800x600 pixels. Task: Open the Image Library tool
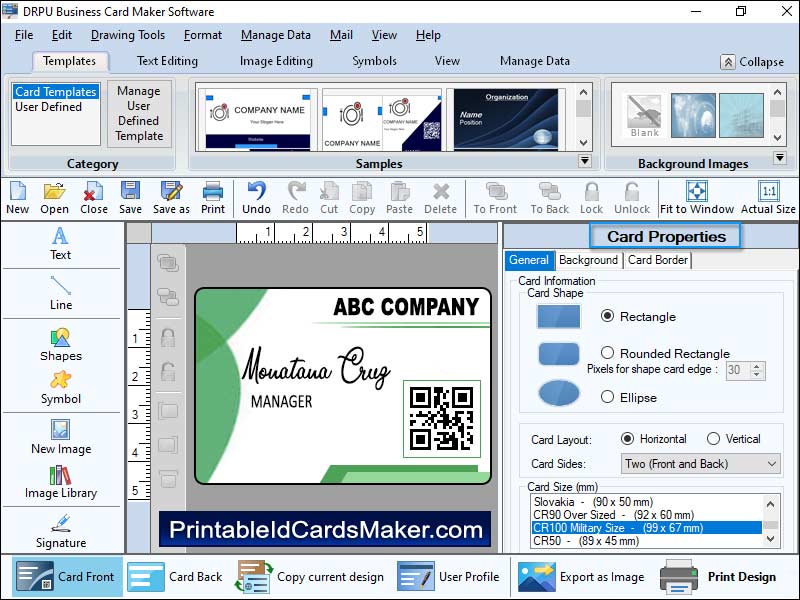click(60, 481)
